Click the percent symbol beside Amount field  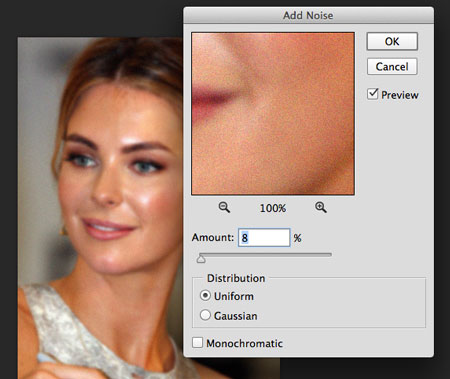click(x=297, y=238)
